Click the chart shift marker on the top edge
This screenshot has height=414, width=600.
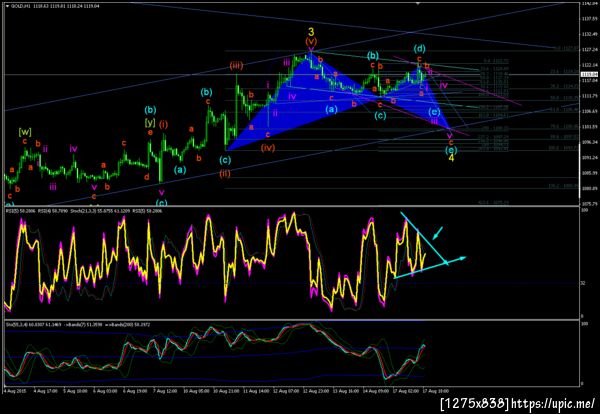point(418,3)
